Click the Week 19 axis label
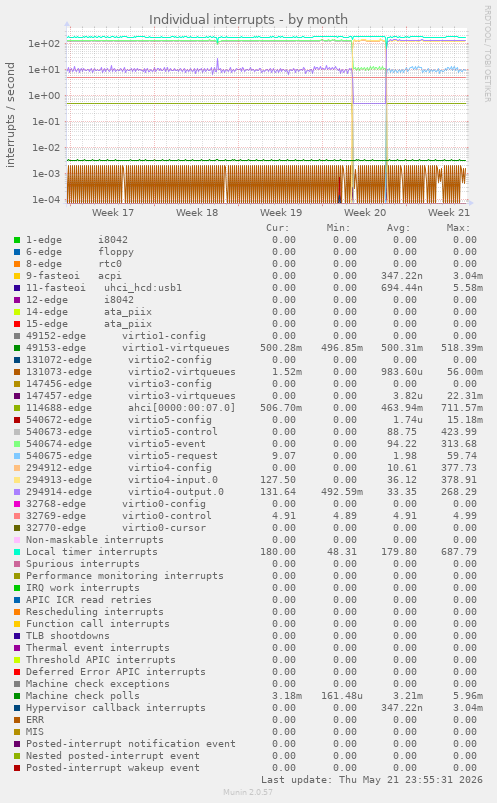The image size is (497, 803). pos(281,213)
